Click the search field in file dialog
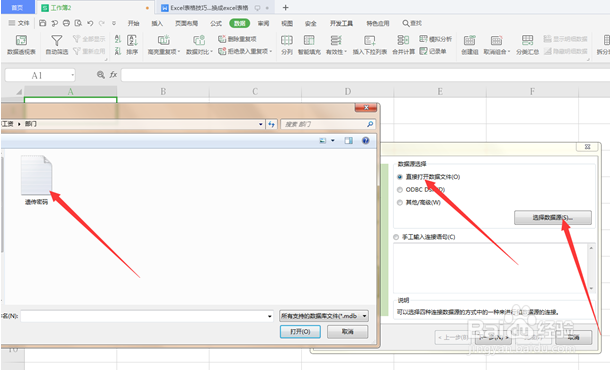Viewport: 610px width, 370px height. (x=328, y=124)
